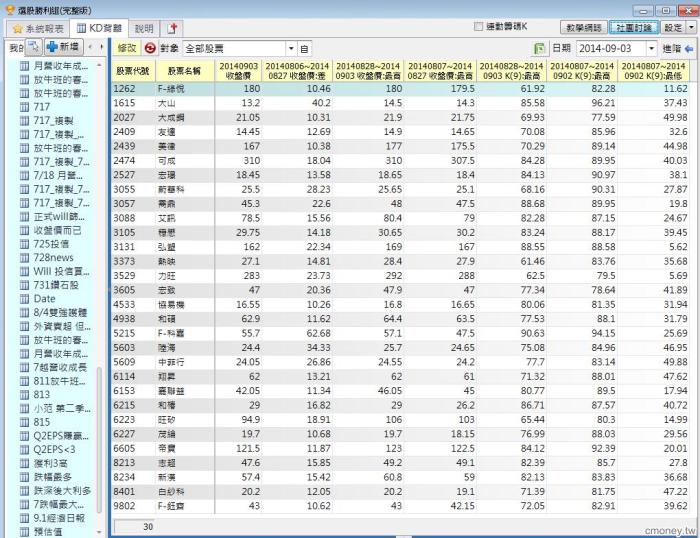Image resolution: width=700 pixels, height=538 pixels.
Task: Switch to the 系統報表 tab
Action: (38, 29)
